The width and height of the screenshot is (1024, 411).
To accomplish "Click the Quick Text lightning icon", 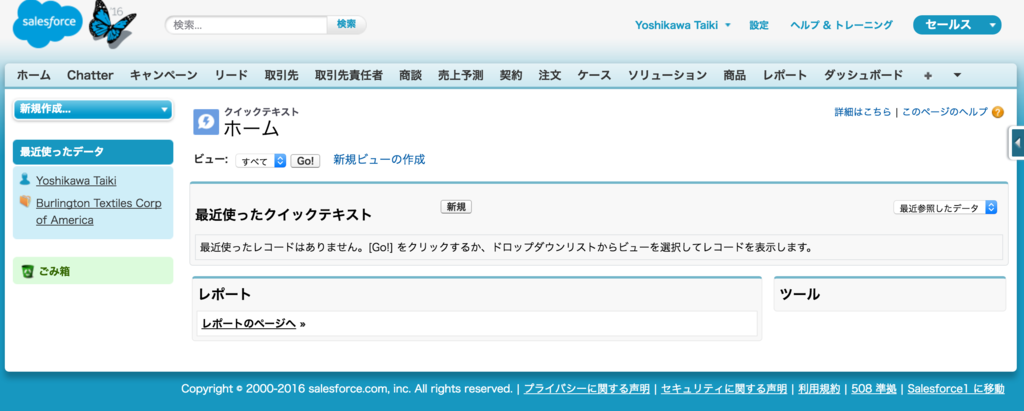I will pyautogui.click(x=206, y=122).
